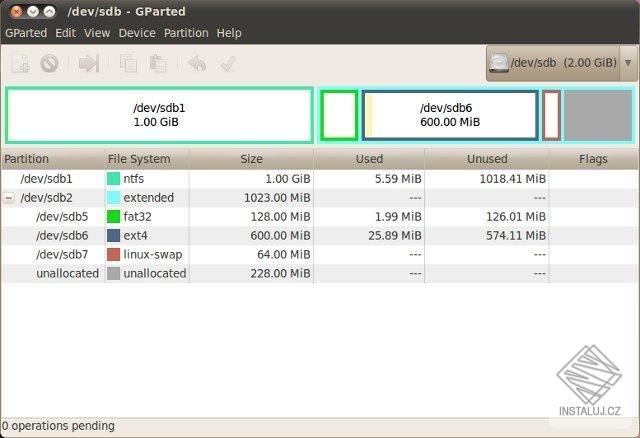Click the linux-swap file system label
The image size is (640, 438).
pos(153,255)
